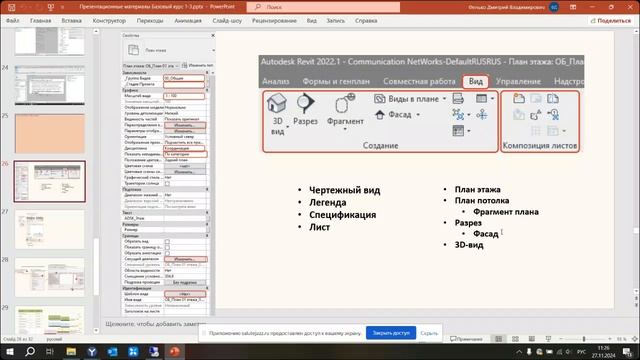
Task: Expand the 3D вид dropdown arrow
Action: (x=288, y=127)
